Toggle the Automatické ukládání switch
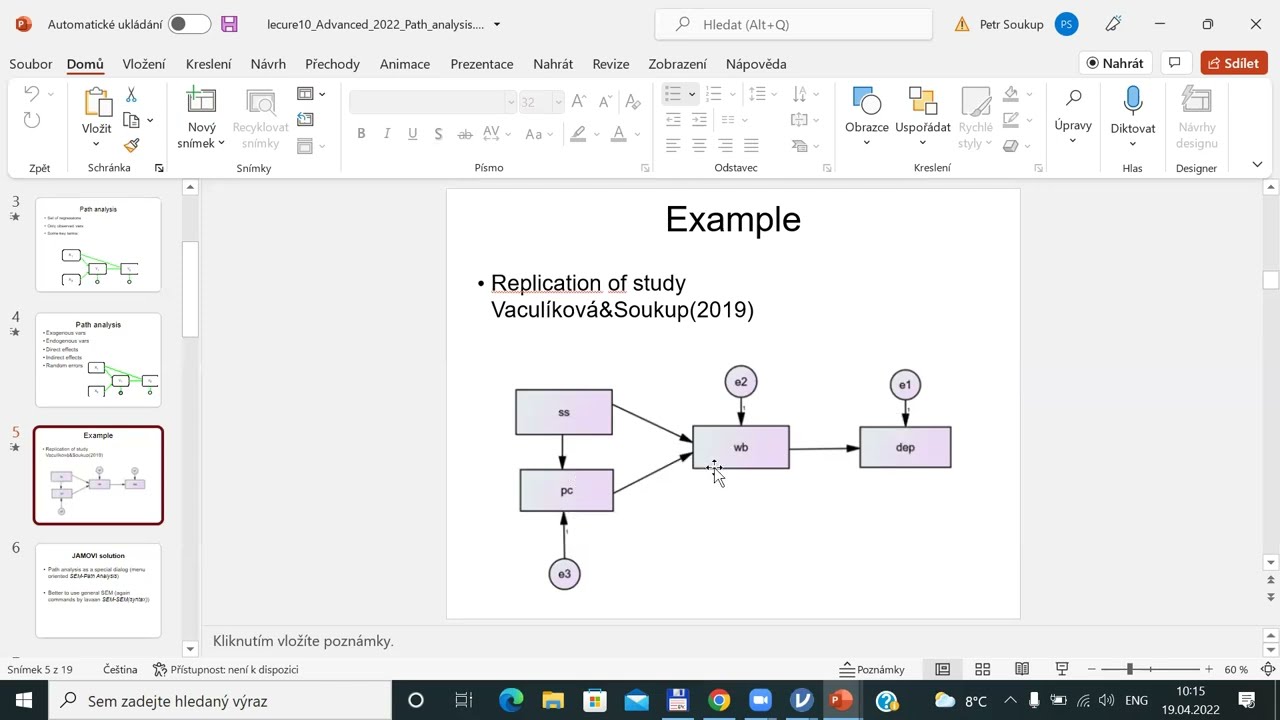The width and height of the screenshot is (1280, 720). pyautogui.click(x=189, y=24)
